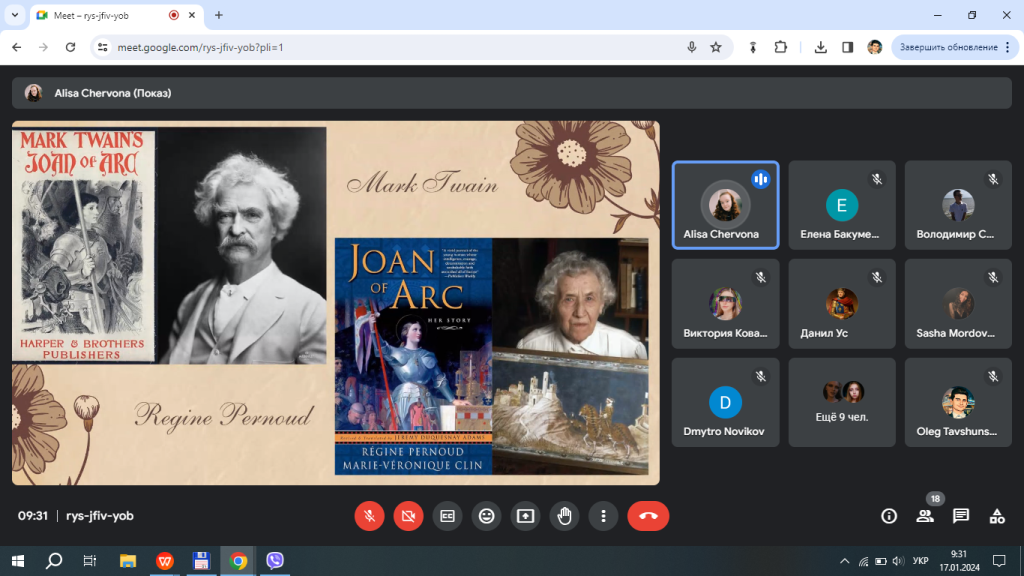Click the Alisa Chervona (Показ) presenter bar
This screenshot has height=576, width=1024.
pos(512,93)
